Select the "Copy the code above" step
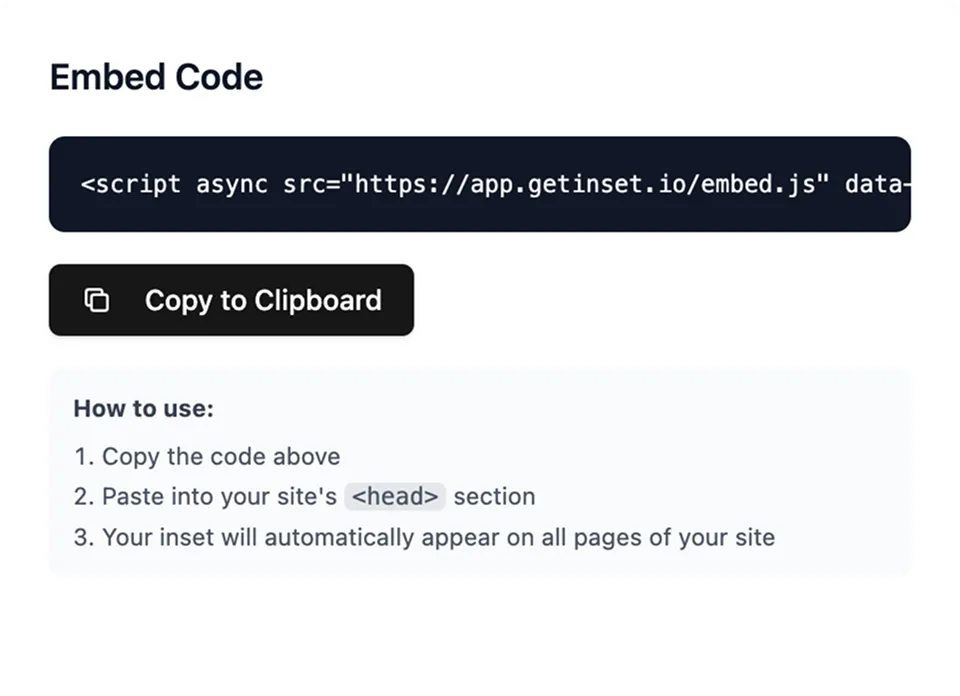Viewport: 960px width, 696px height. point(221,457)
